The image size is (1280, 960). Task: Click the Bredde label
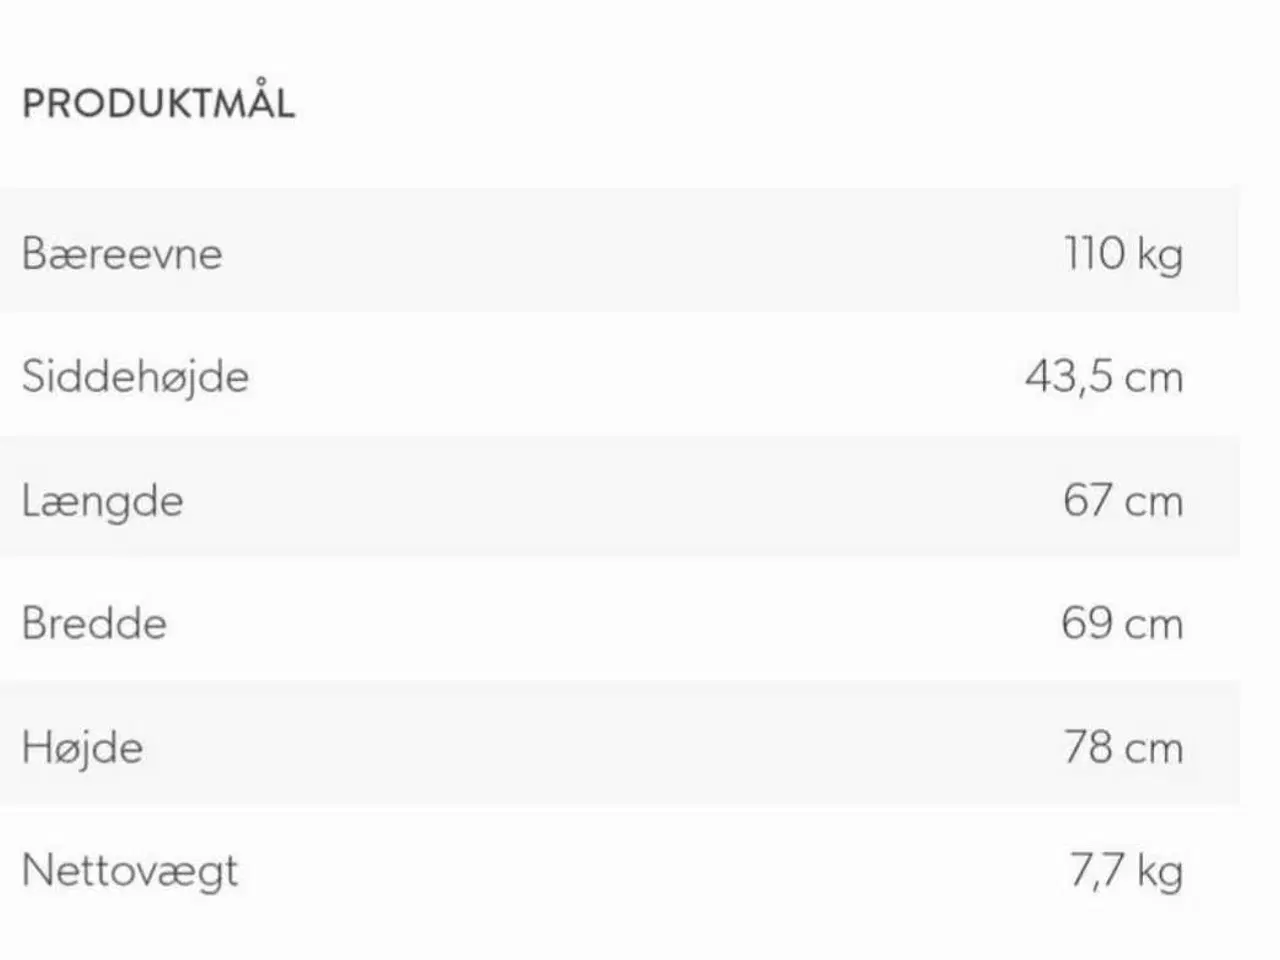click(x=94, y=624)
